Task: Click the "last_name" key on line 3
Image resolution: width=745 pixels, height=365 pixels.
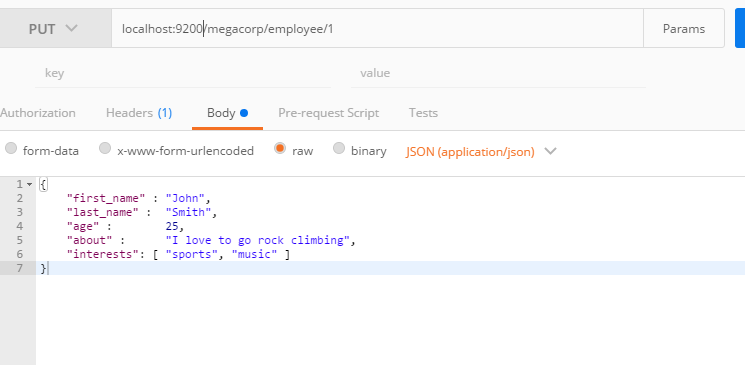Action: [x=103, y=212]
